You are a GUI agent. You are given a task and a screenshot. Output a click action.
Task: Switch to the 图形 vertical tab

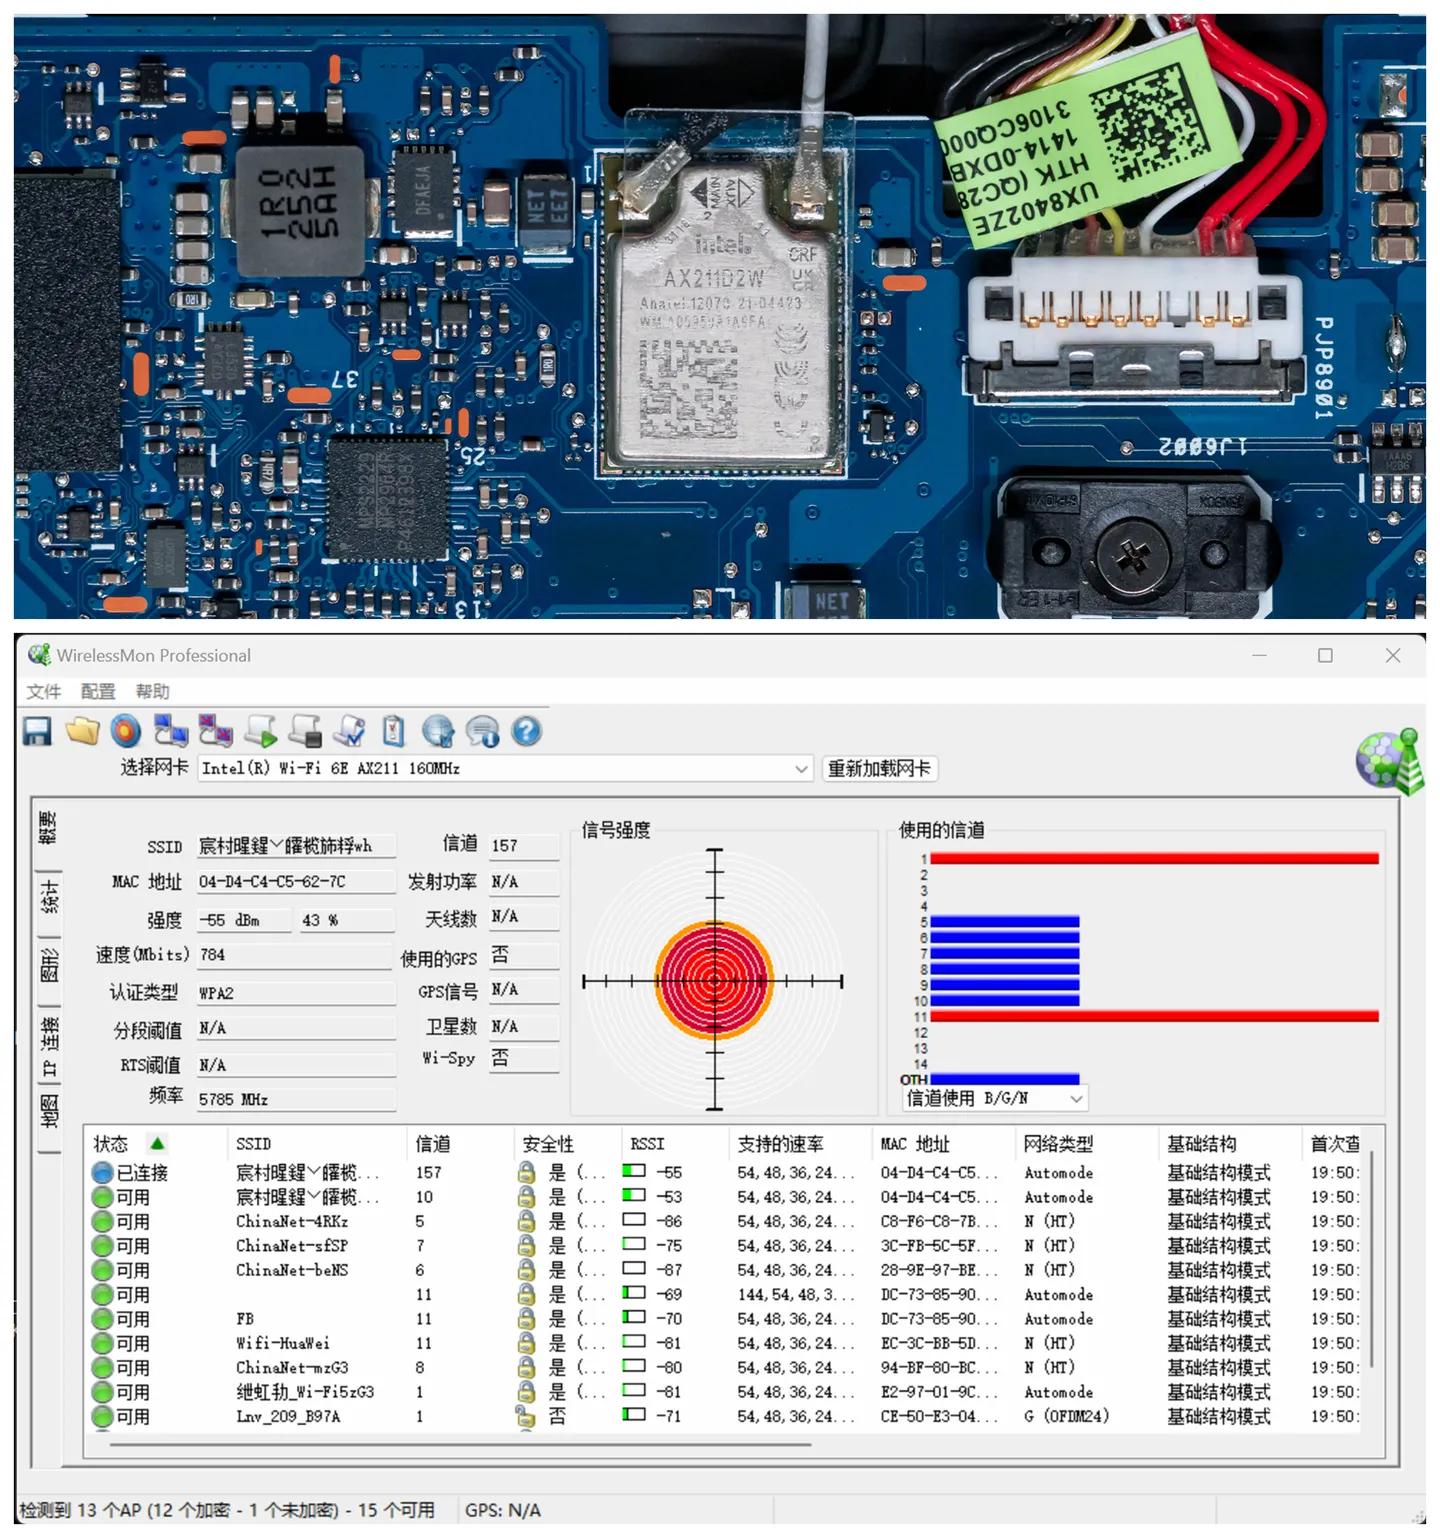(x=49, y=965)
